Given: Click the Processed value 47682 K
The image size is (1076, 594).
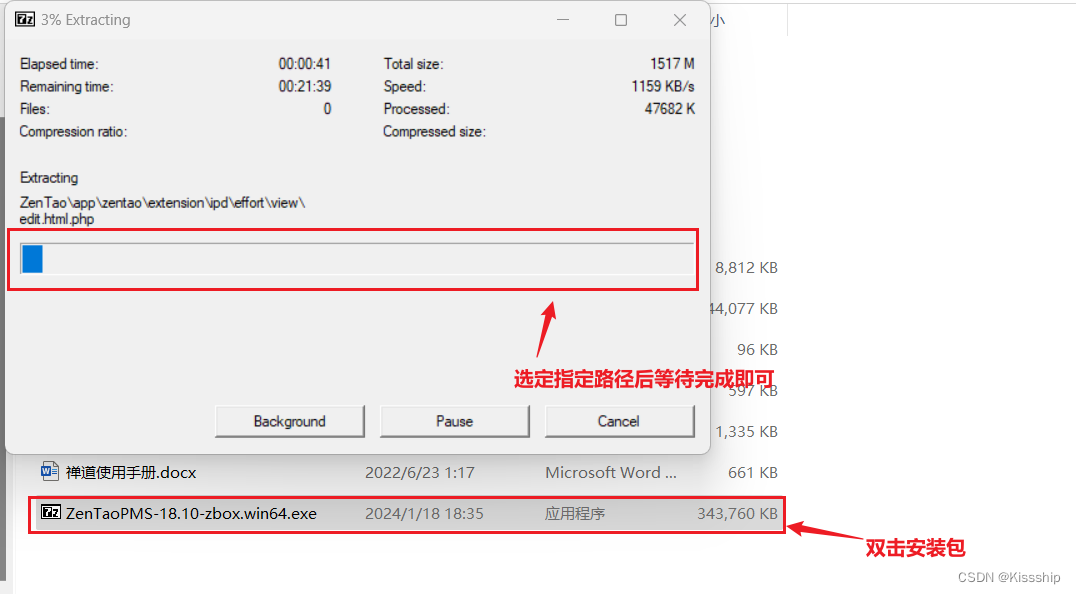Looking at the screenshot, I should 670,109.
